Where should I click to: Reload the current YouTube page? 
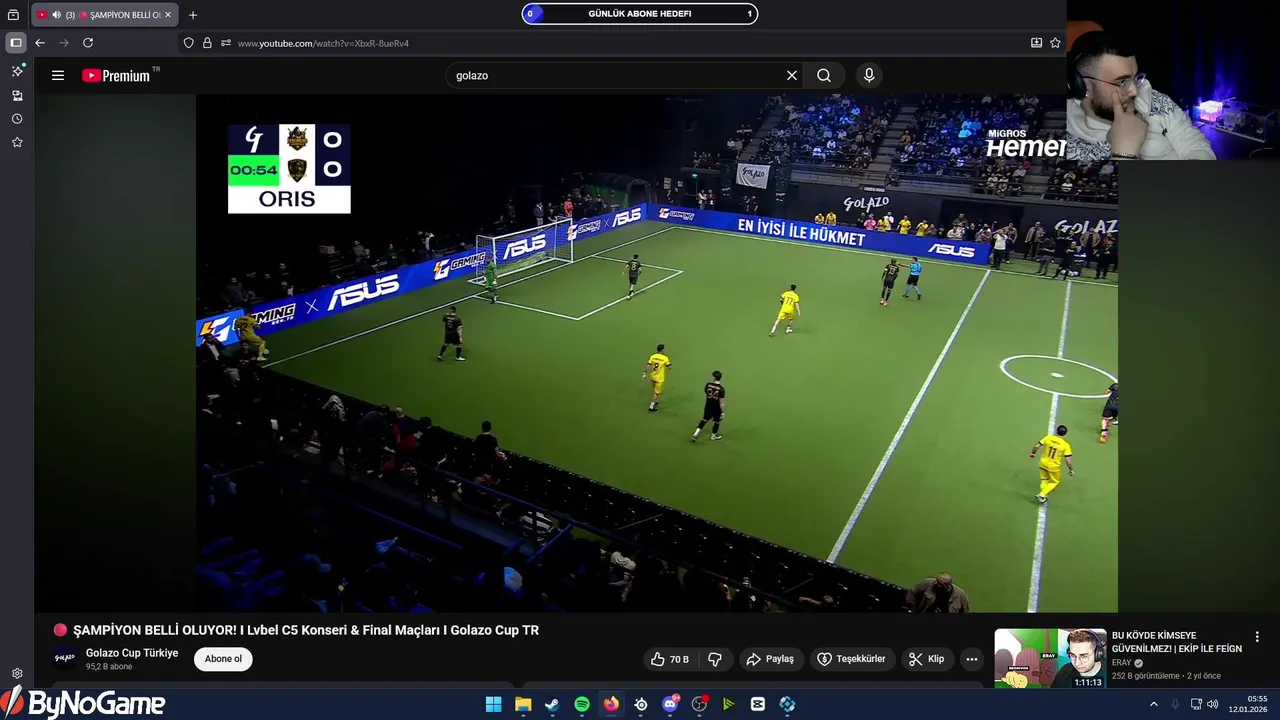point(88,43)
